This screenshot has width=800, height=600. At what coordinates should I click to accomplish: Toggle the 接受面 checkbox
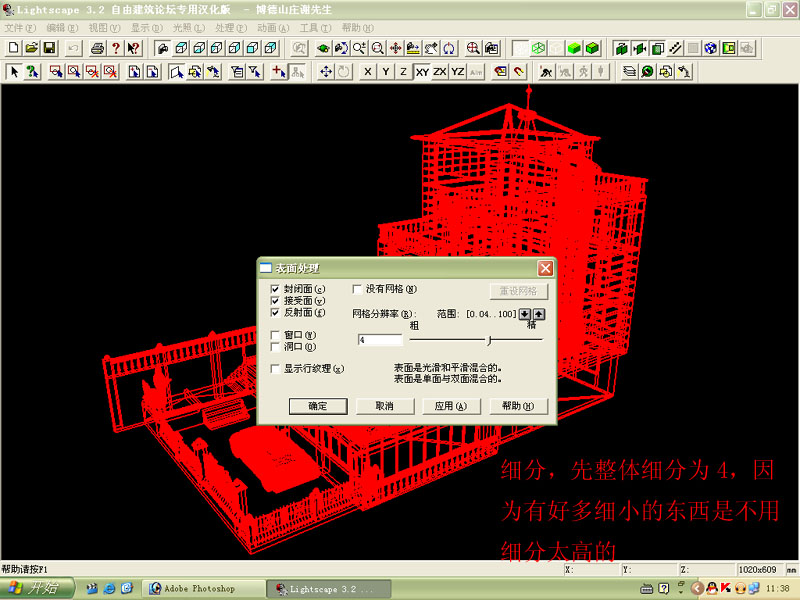[275, 301]
